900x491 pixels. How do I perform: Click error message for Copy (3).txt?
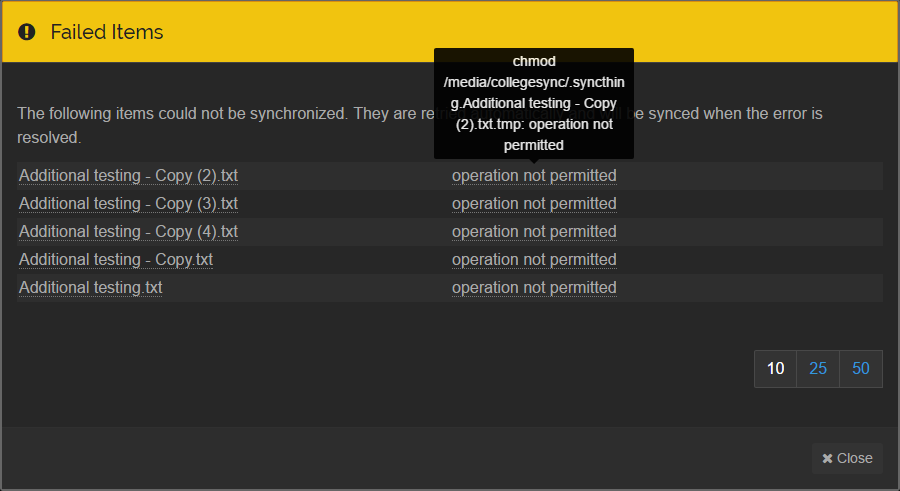(x=534, y=204)
